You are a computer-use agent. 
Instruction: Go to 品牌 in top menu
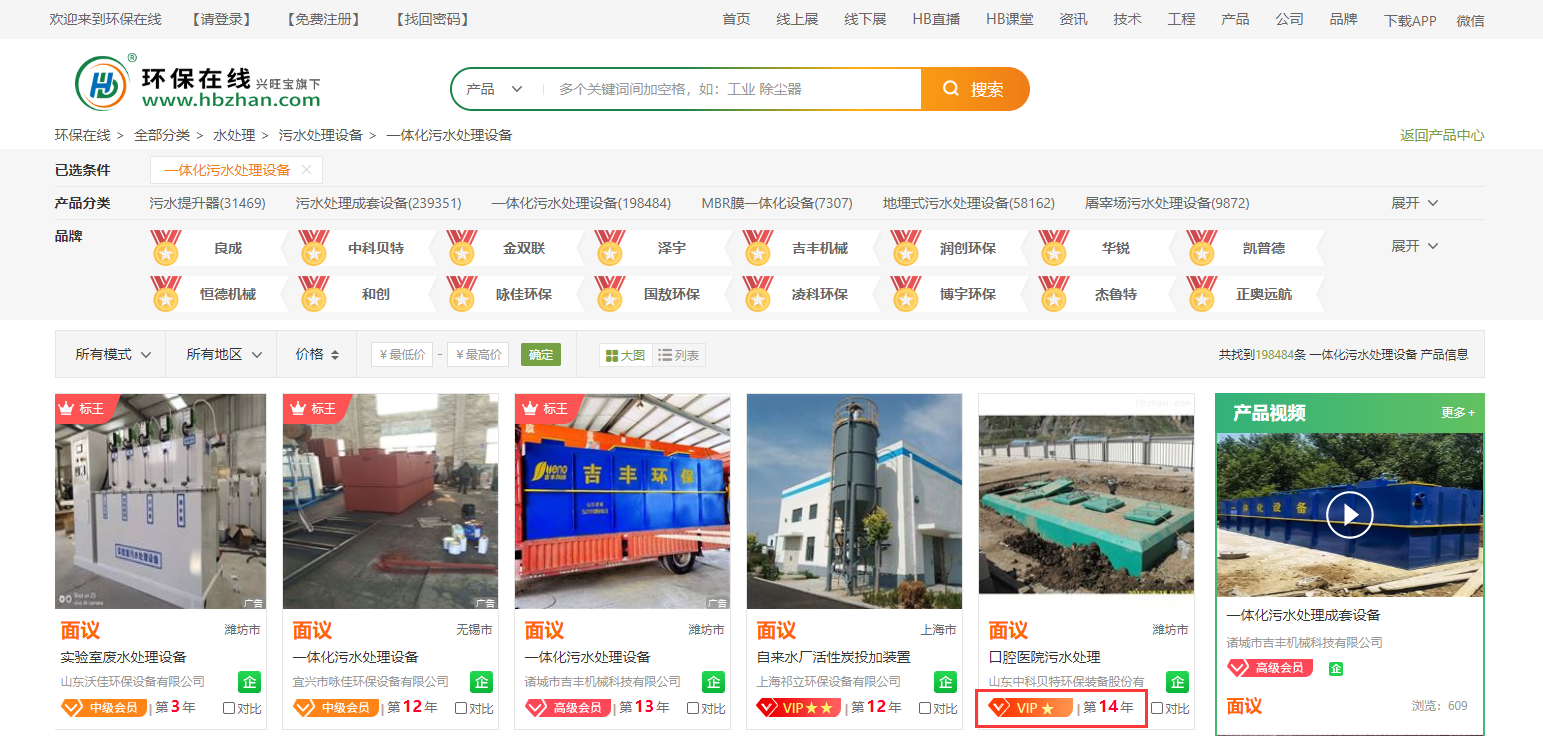1343,19
